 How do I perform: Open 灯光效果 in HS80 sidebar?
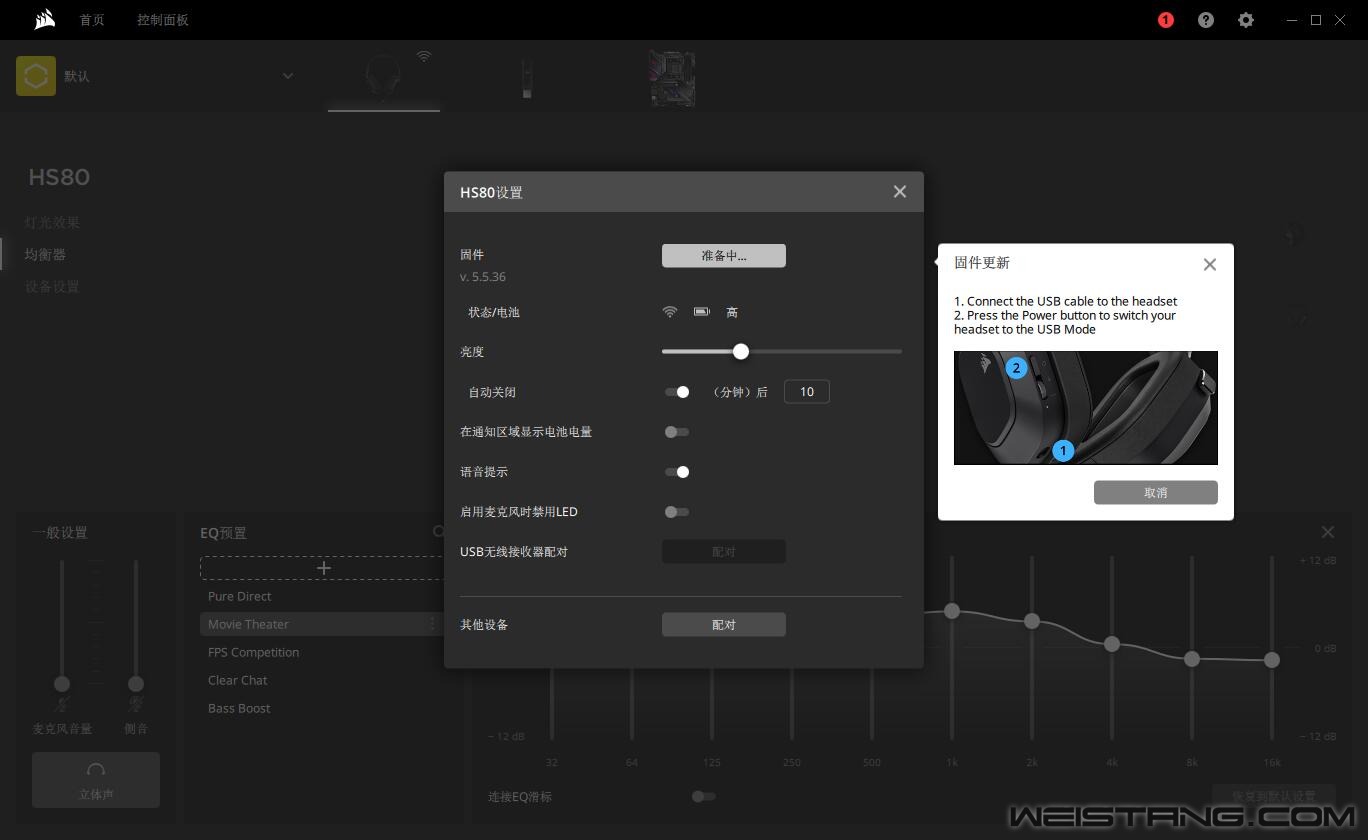[52, 222]
